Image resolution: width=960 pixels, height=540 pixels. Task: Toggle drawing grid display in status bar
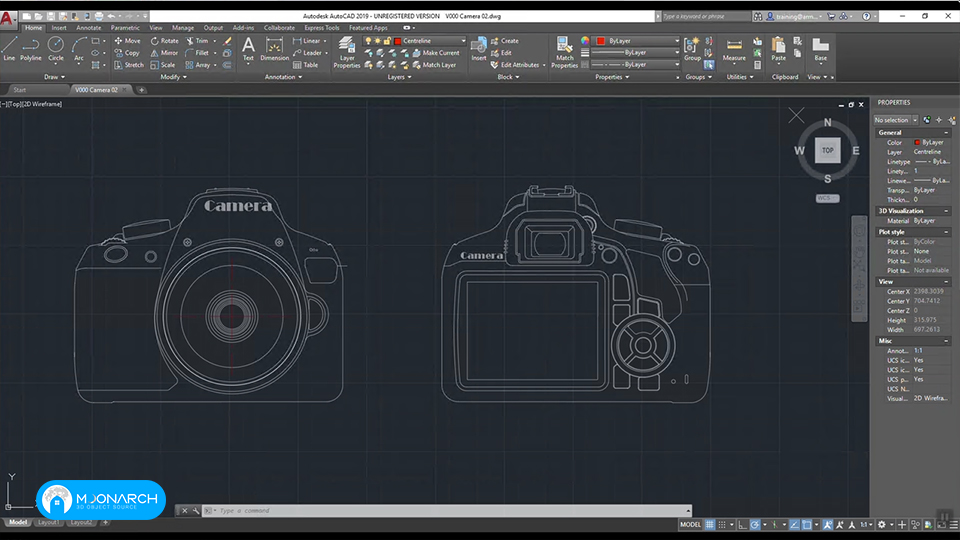click(x=710, y=525)
